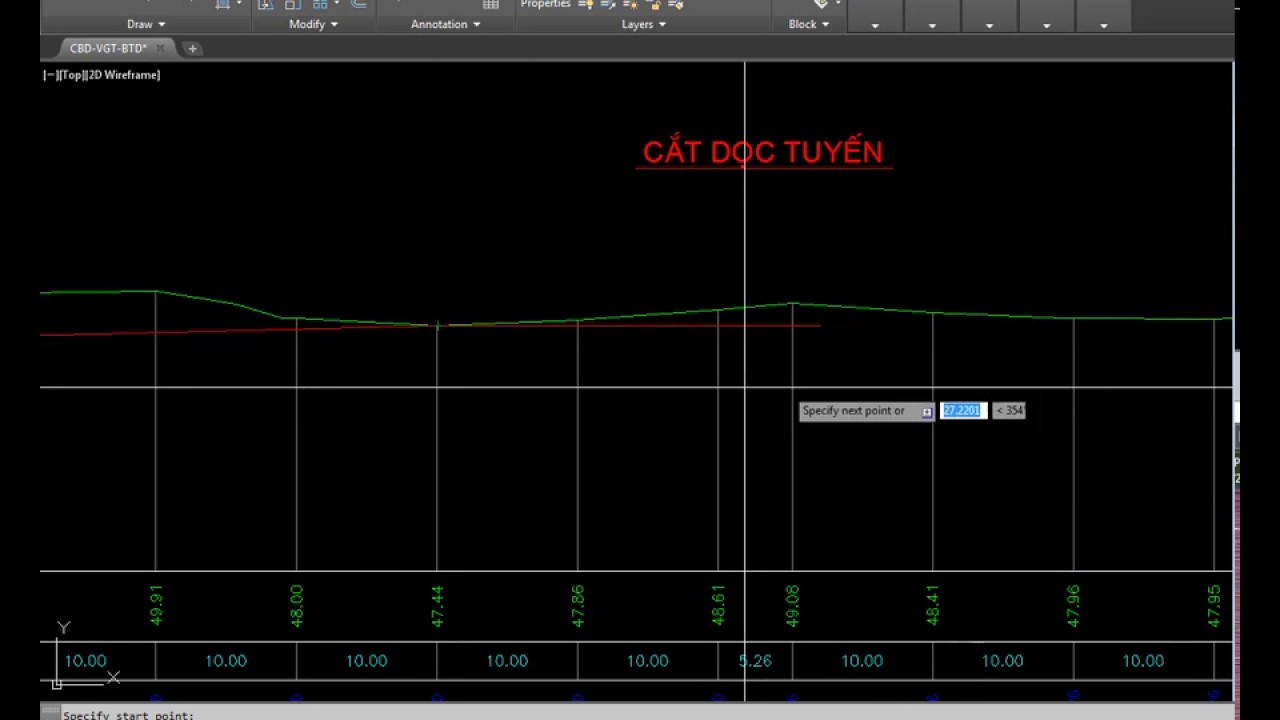Open the collapsed ribbon panel right of Block

click(x=875, y=25)
